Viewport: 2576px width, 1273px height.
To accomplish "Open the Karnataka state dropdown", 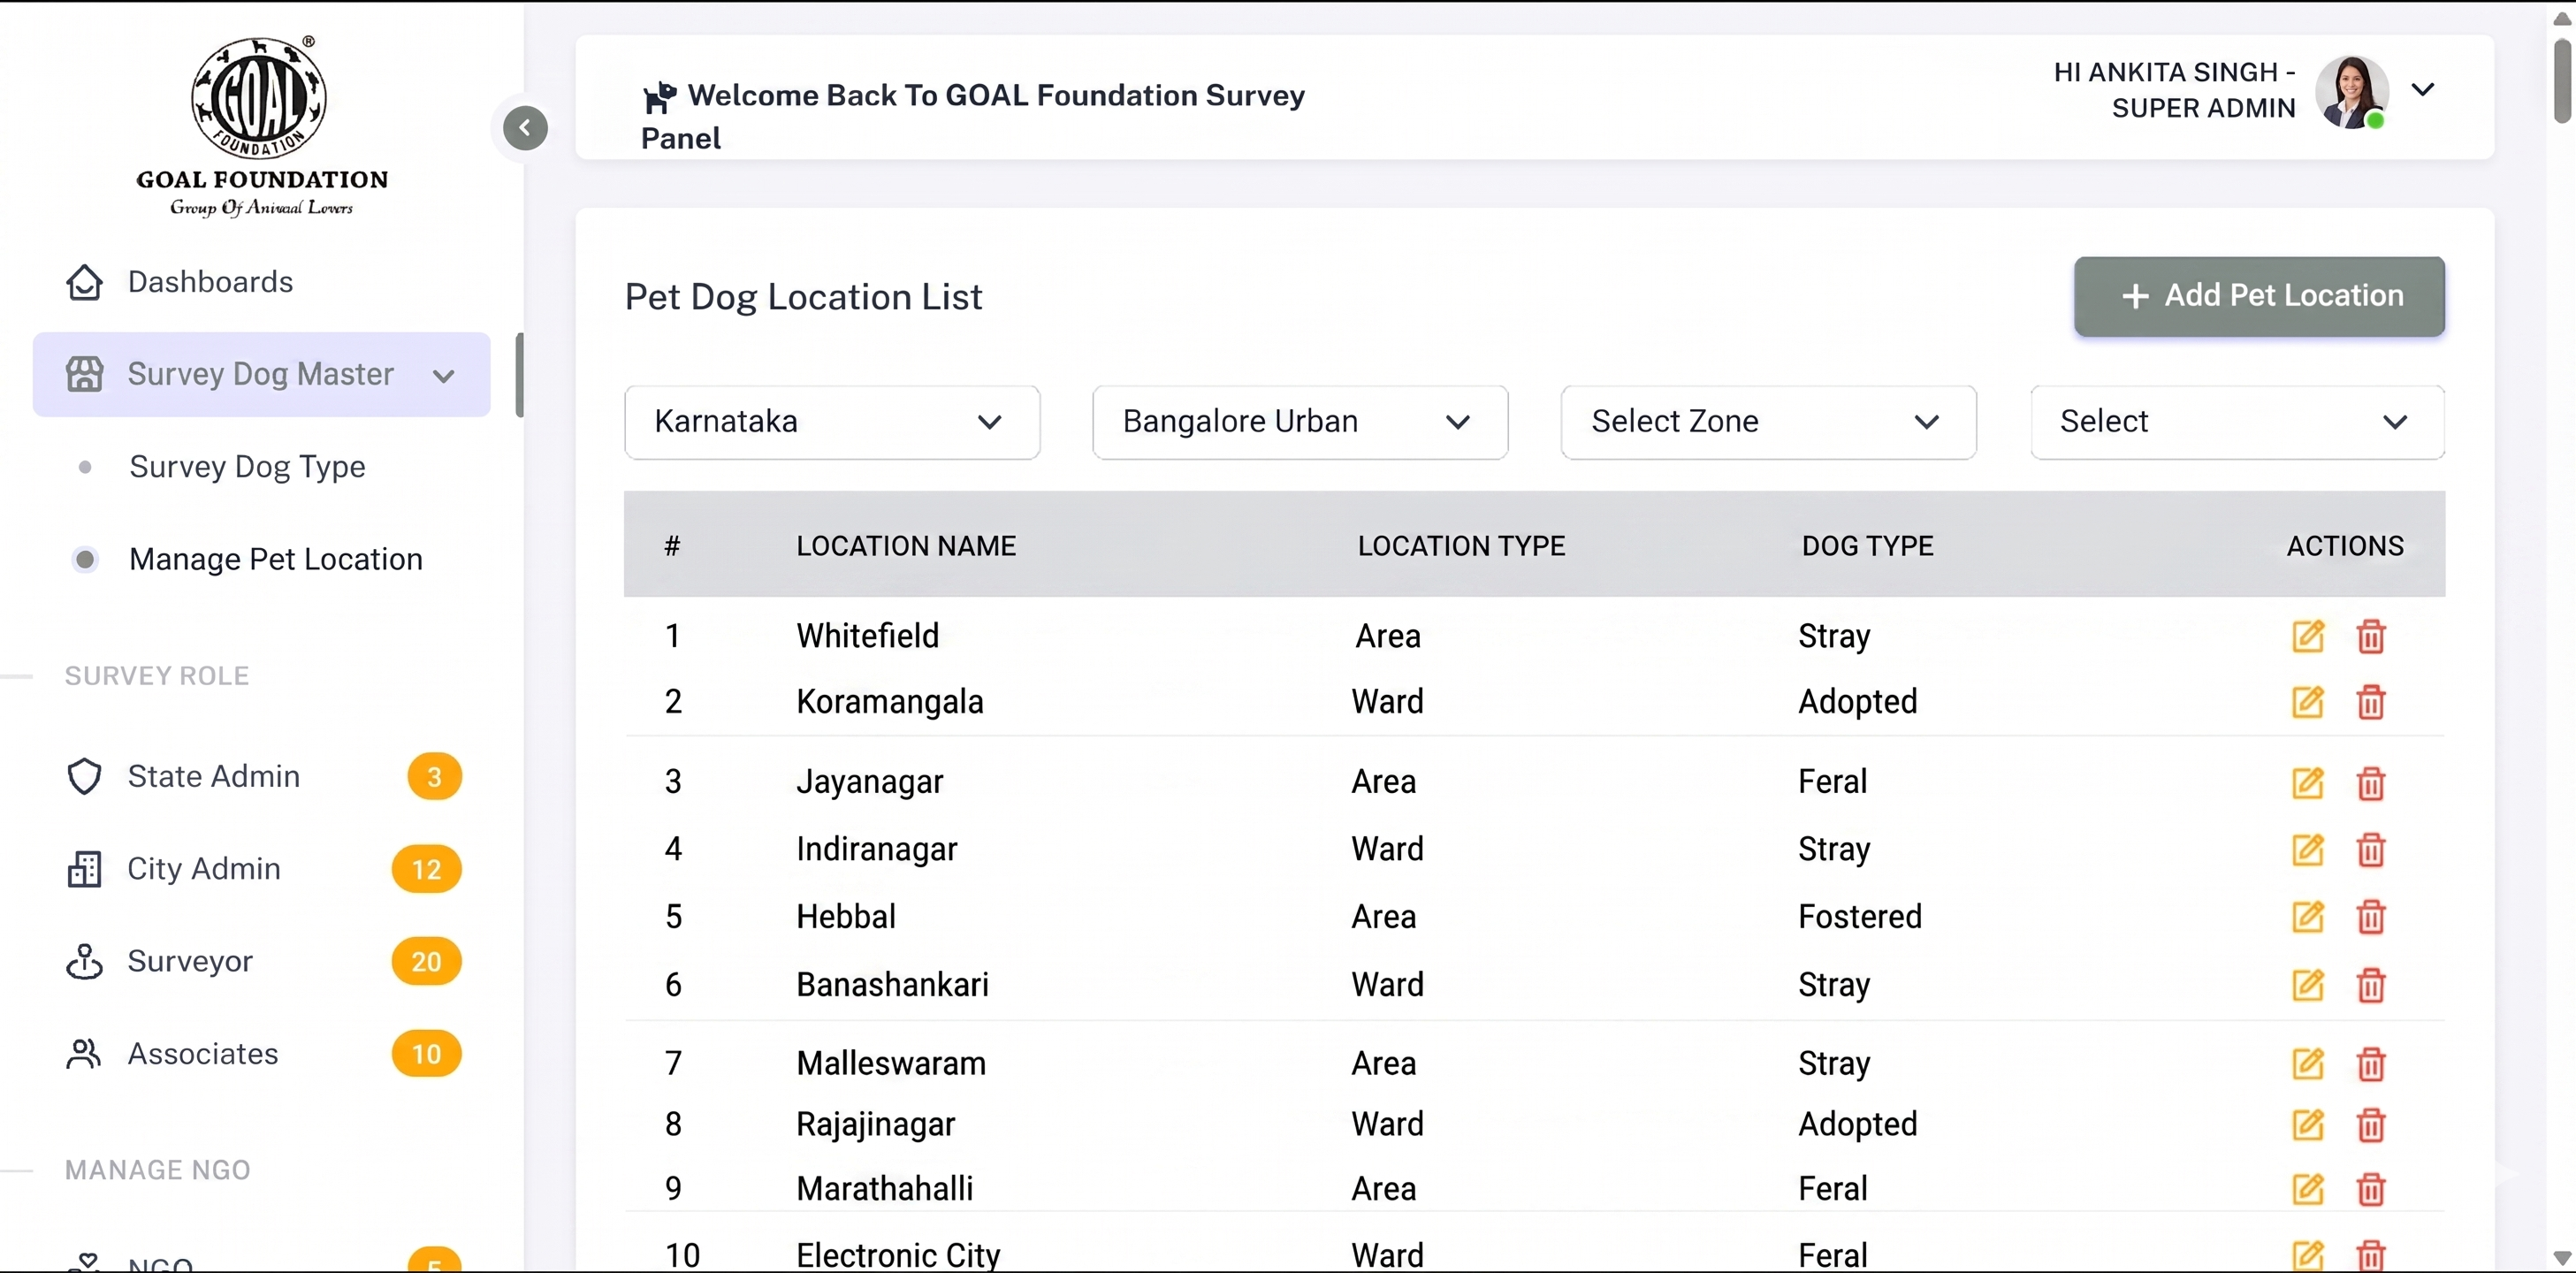I will click(x=832, y=422).
